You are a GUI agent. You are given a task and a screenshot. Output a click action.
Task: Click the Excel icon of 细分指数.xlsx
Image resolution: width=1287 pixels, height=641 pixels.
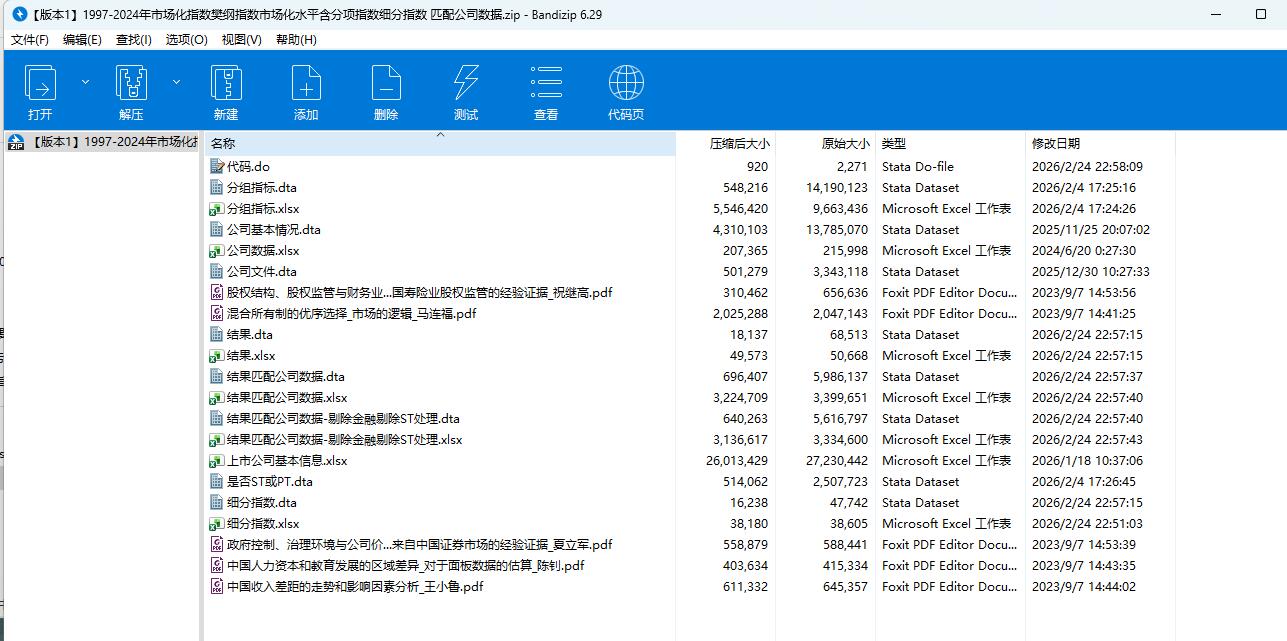(217, 524)
